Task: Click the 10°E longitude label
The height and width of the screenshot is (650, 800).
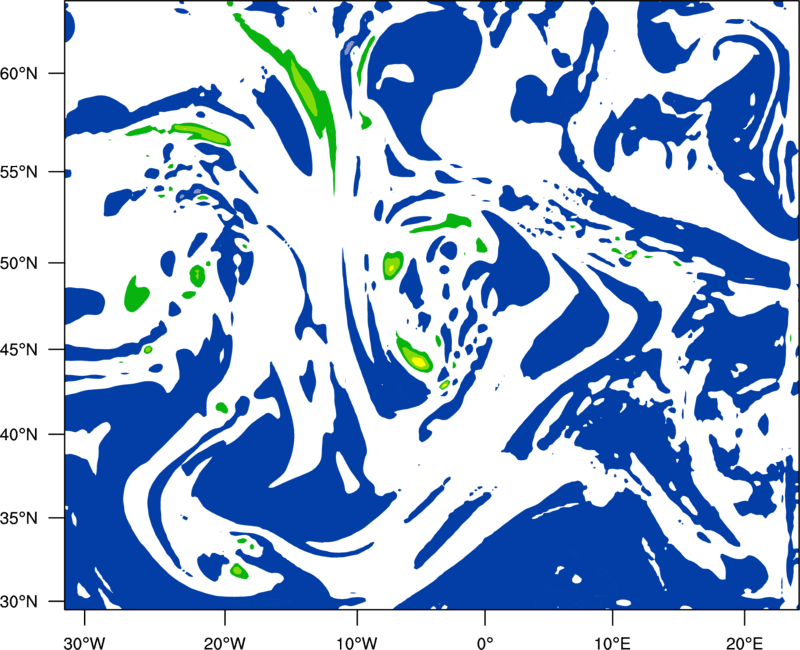Action: pyautogui.click(x=612, y=643)
